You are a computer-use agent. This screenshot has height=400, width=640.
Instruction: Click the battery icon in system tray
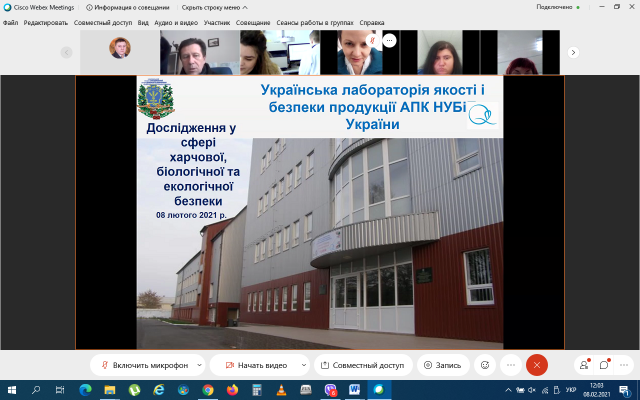[x=520, y=390]
